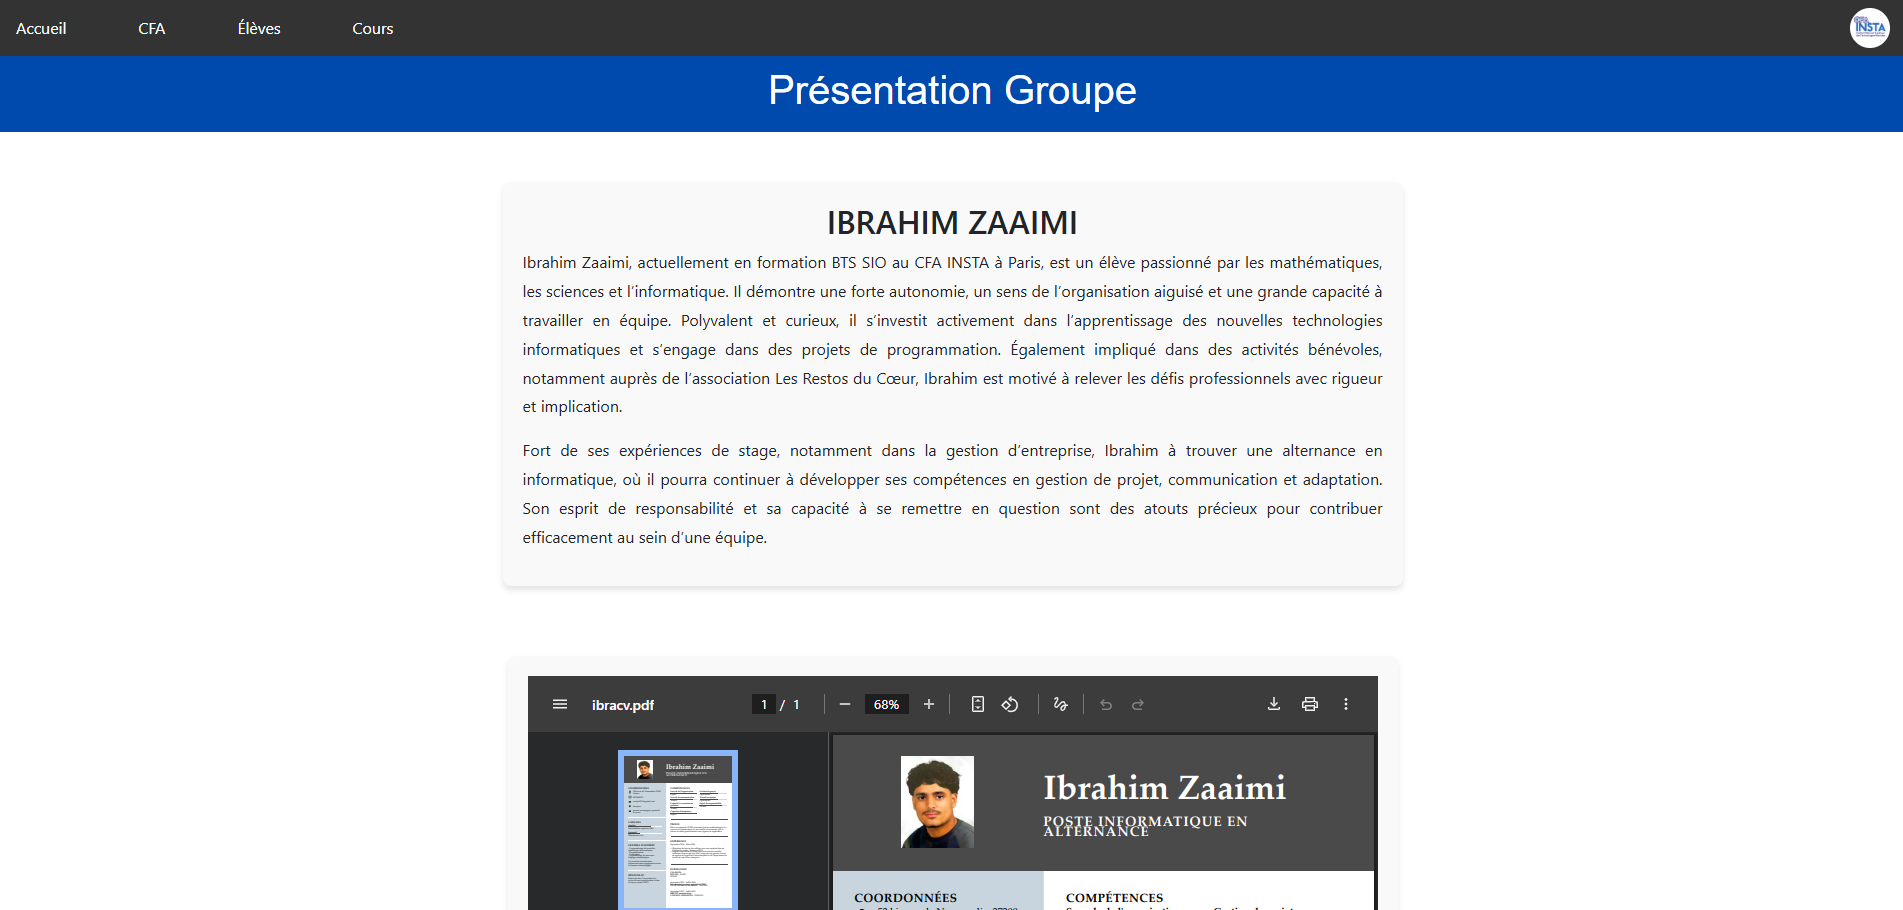Open the Accueil menu item
The image size is (1903, 910).
coord(40,28)
